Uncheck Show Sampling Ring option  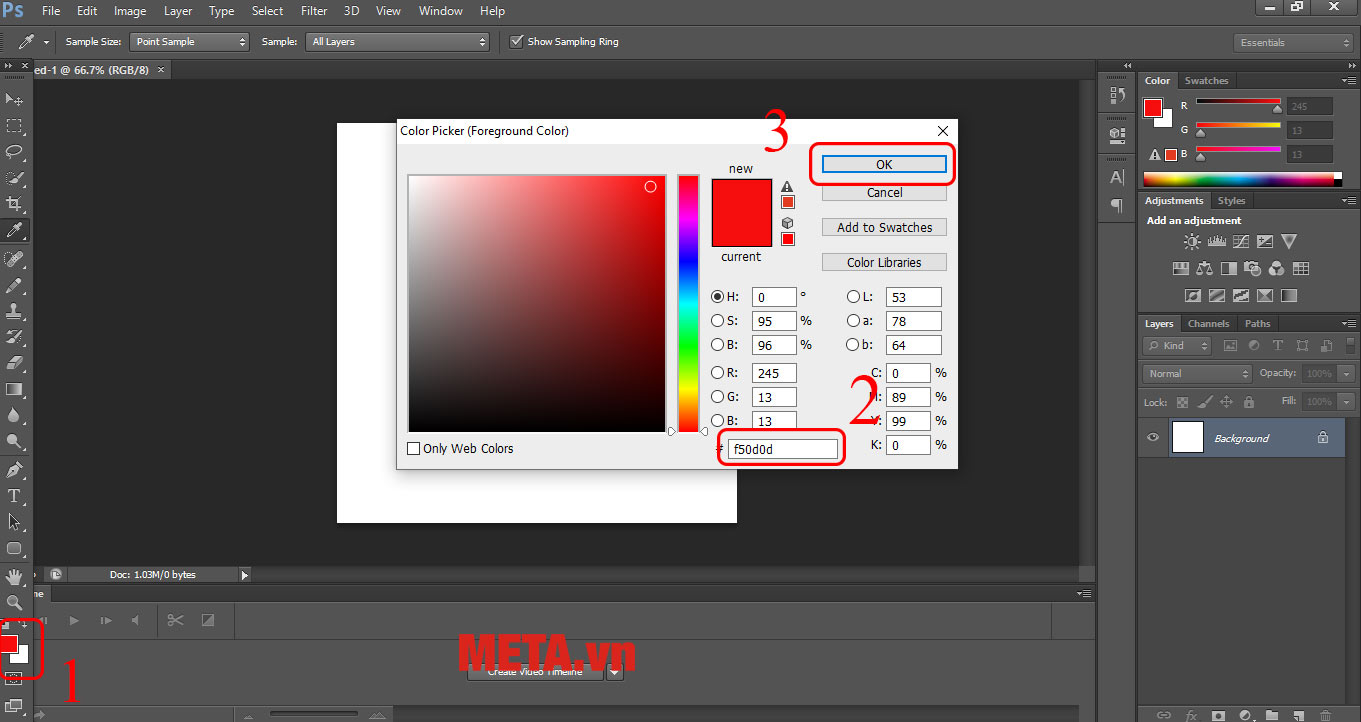pyautogui.click(x=517, y=42)
